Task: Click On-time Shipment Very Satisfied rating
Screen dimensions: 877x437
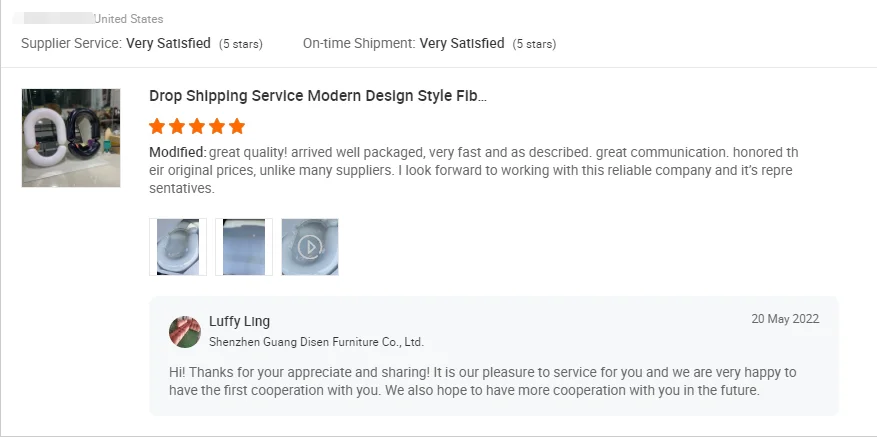Action: coord(462,44)
